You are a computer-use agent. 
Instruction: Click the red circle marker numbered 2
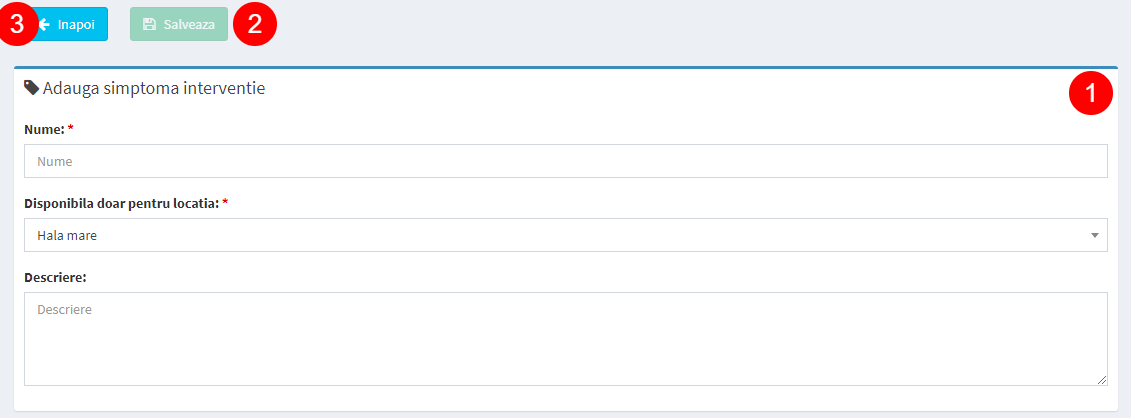(x=255, y=24)
